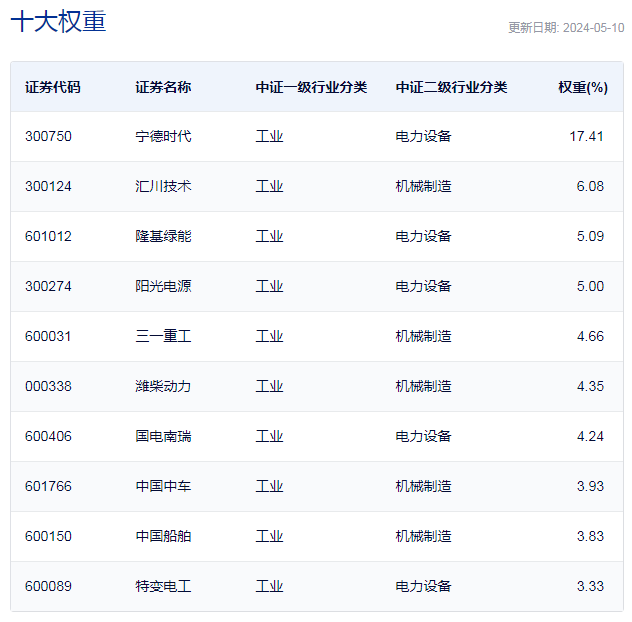632x622 pixels.
Task: Click weight value 17.41
Action: (586, 136)
